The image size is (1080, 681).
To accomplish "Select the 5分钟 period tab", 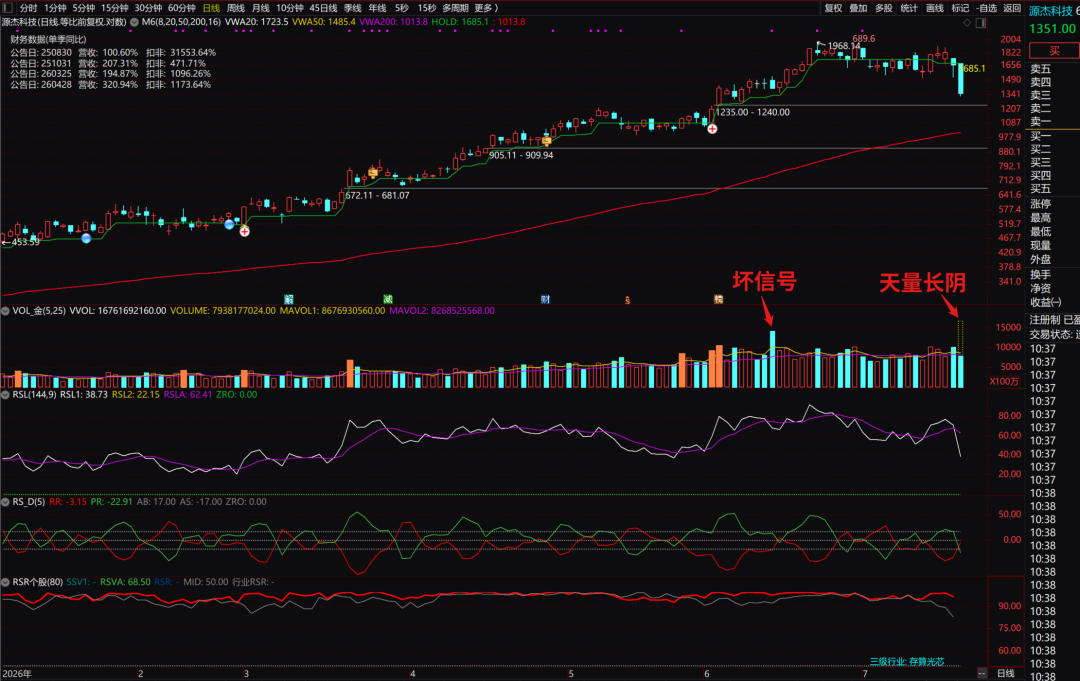I will [x=83, y=8].
